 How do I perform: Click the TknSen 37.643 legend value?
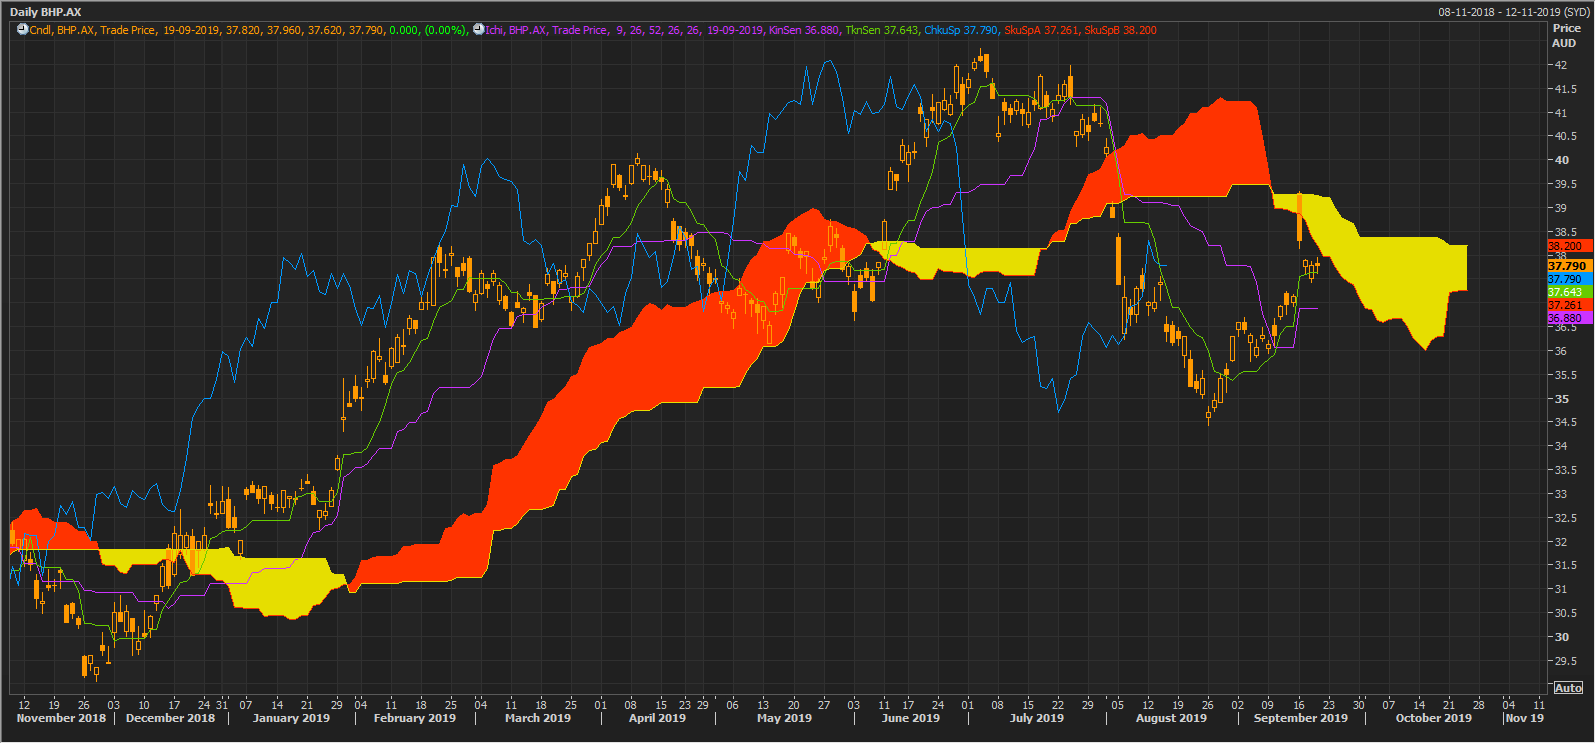click(x=882, y=30)
